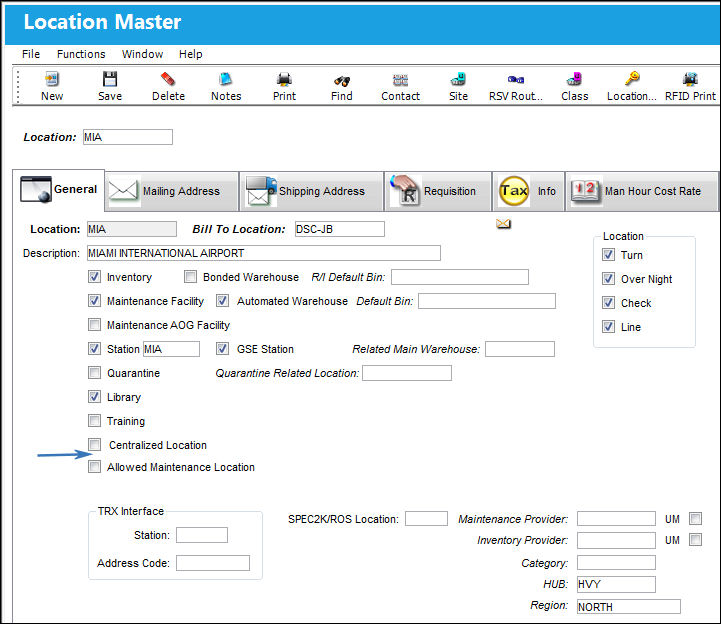Open the Help menu
Image resolution: width=721 pixels, height=624 pixels.
pos(190,54)
